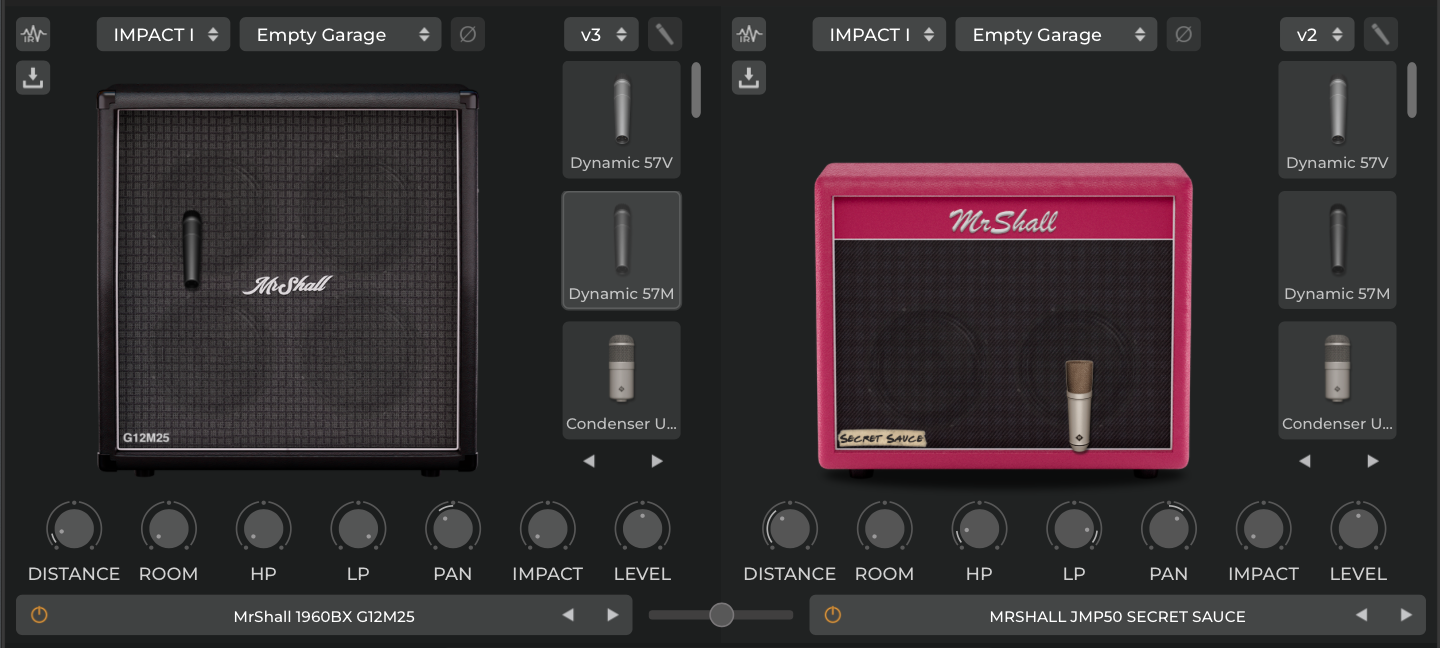Toggle power for MRSHALL JMP50 SECRET SAUCE cabinet

[832, 615]
